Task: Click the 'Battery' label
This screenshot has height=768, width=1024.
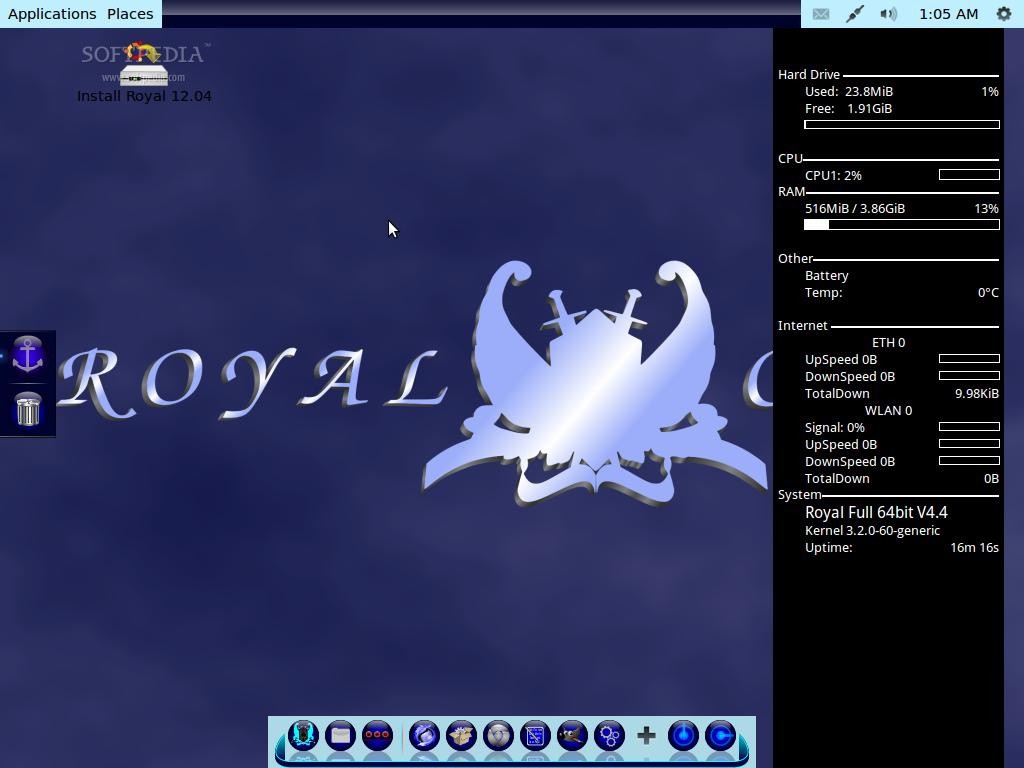Action: click(826, 276)
